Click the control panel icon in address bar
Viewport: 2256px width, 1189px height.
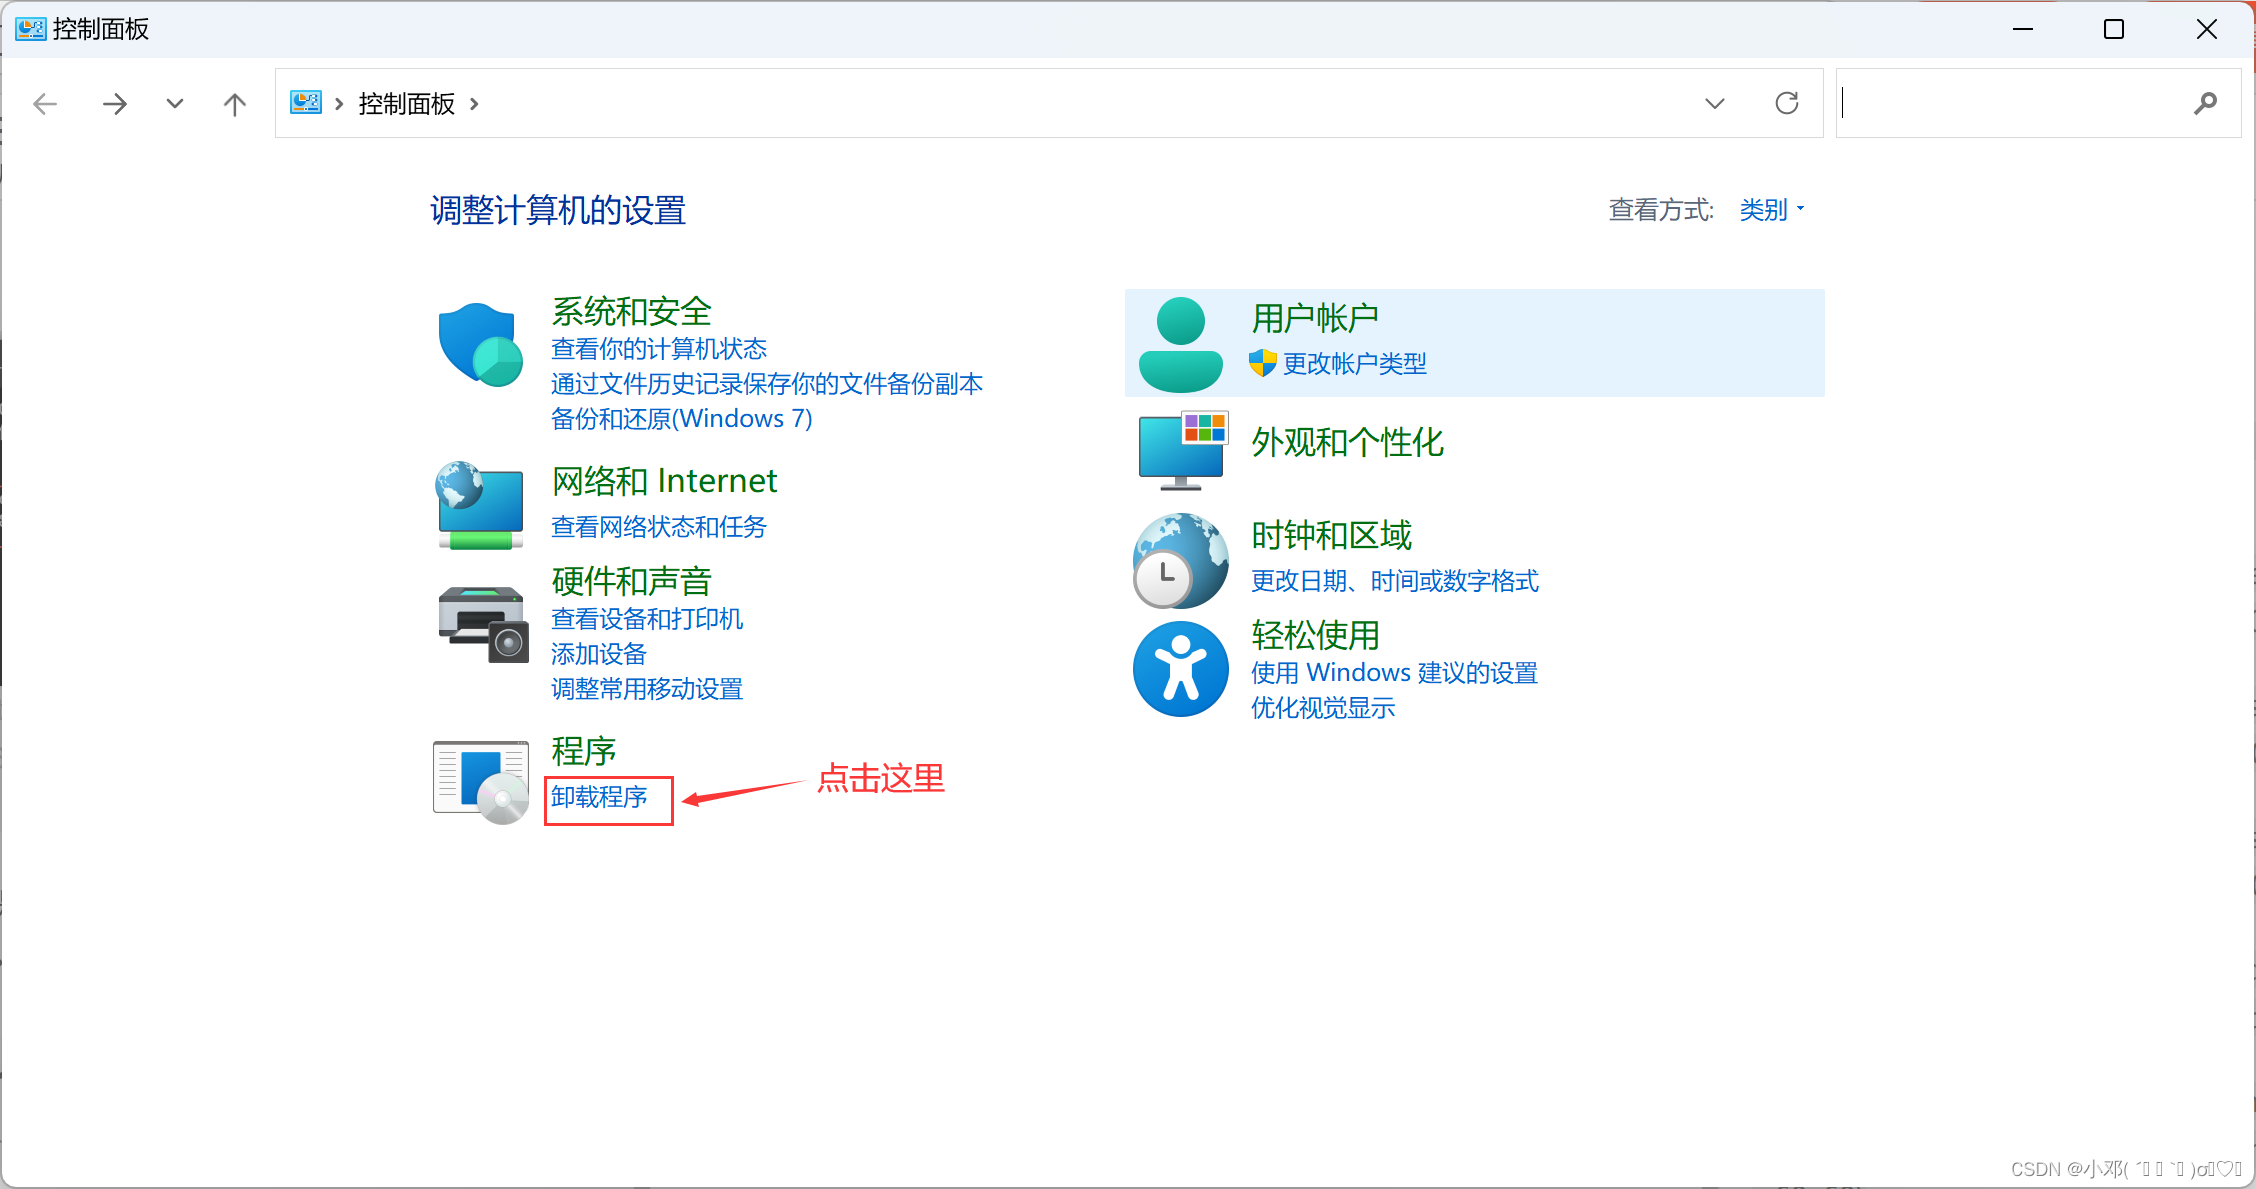click(x=306, y=102)
